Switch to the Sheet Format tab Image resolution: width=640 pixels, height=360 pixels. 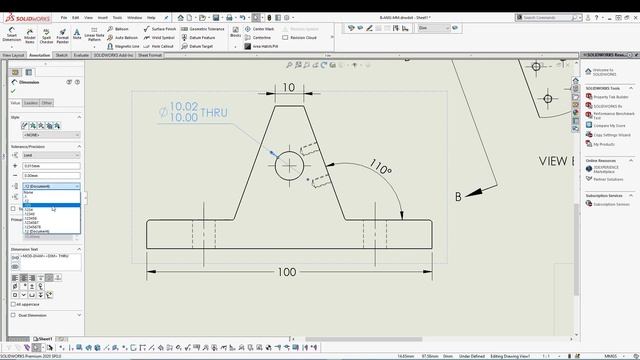[x=150, y=55]
